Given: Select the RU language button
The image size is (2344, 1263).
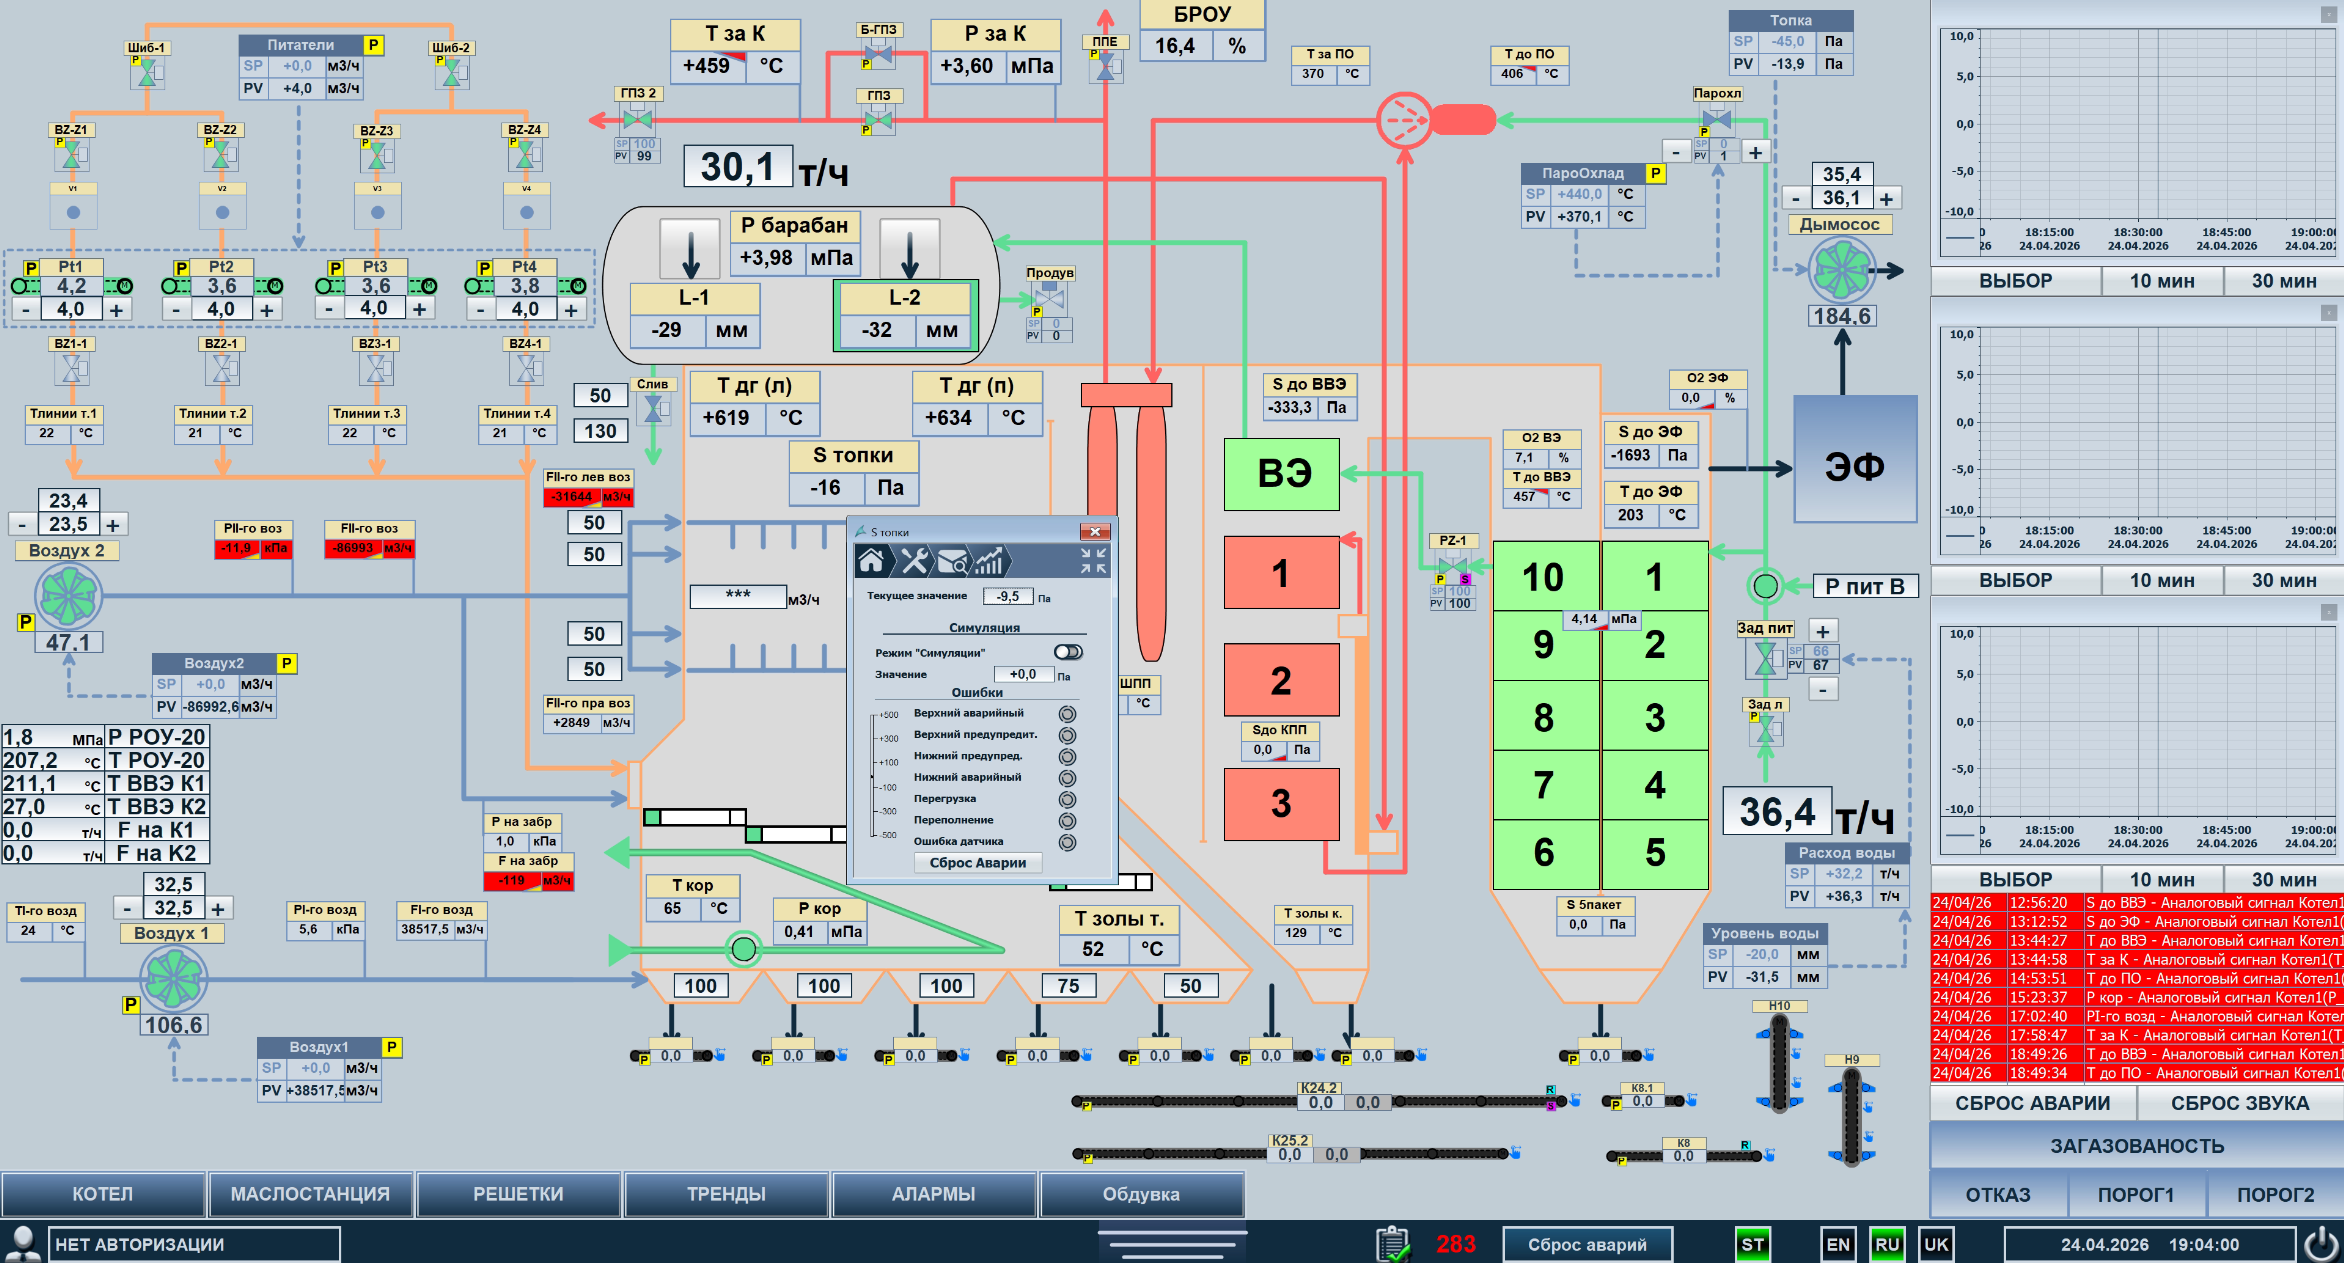Looking at the screenshot, I should tap(1887, 1244).
